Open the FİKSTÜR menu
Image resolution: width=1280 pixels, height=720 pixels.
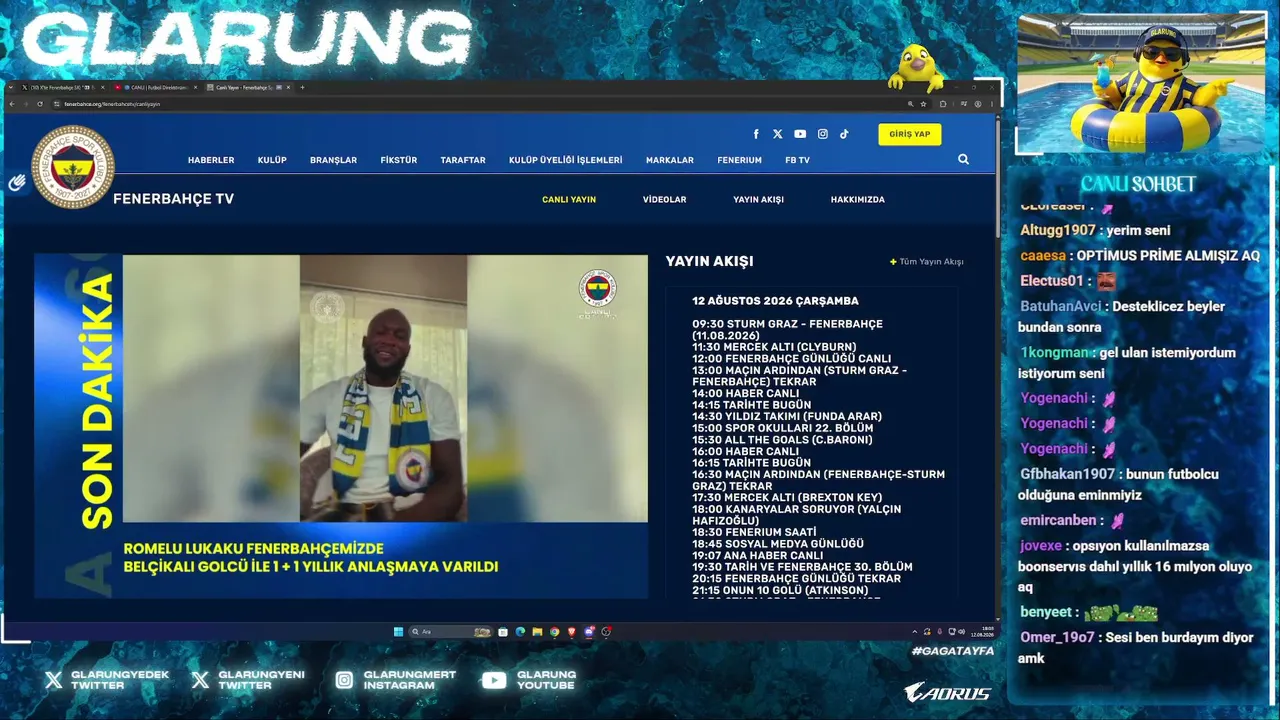(399, 160)
